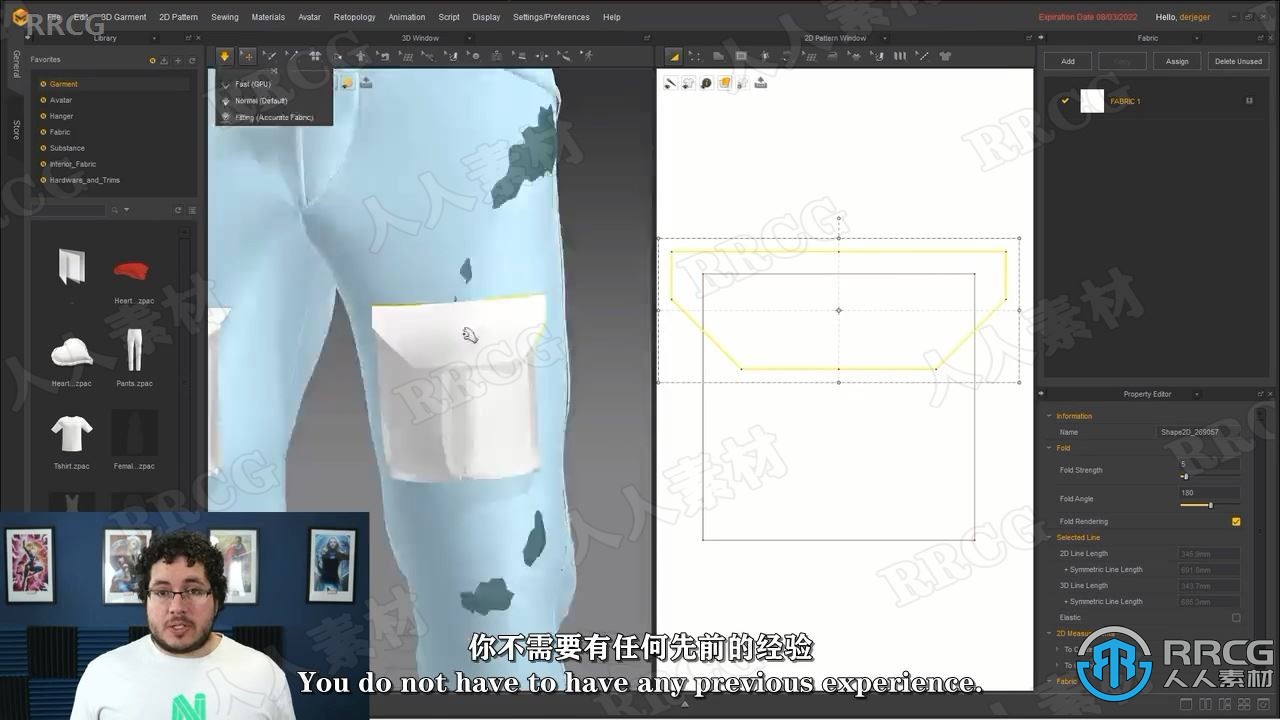The image size is (1280, 720).
Task: Click the refresh icon in Library search row
Action: (178, 210)
